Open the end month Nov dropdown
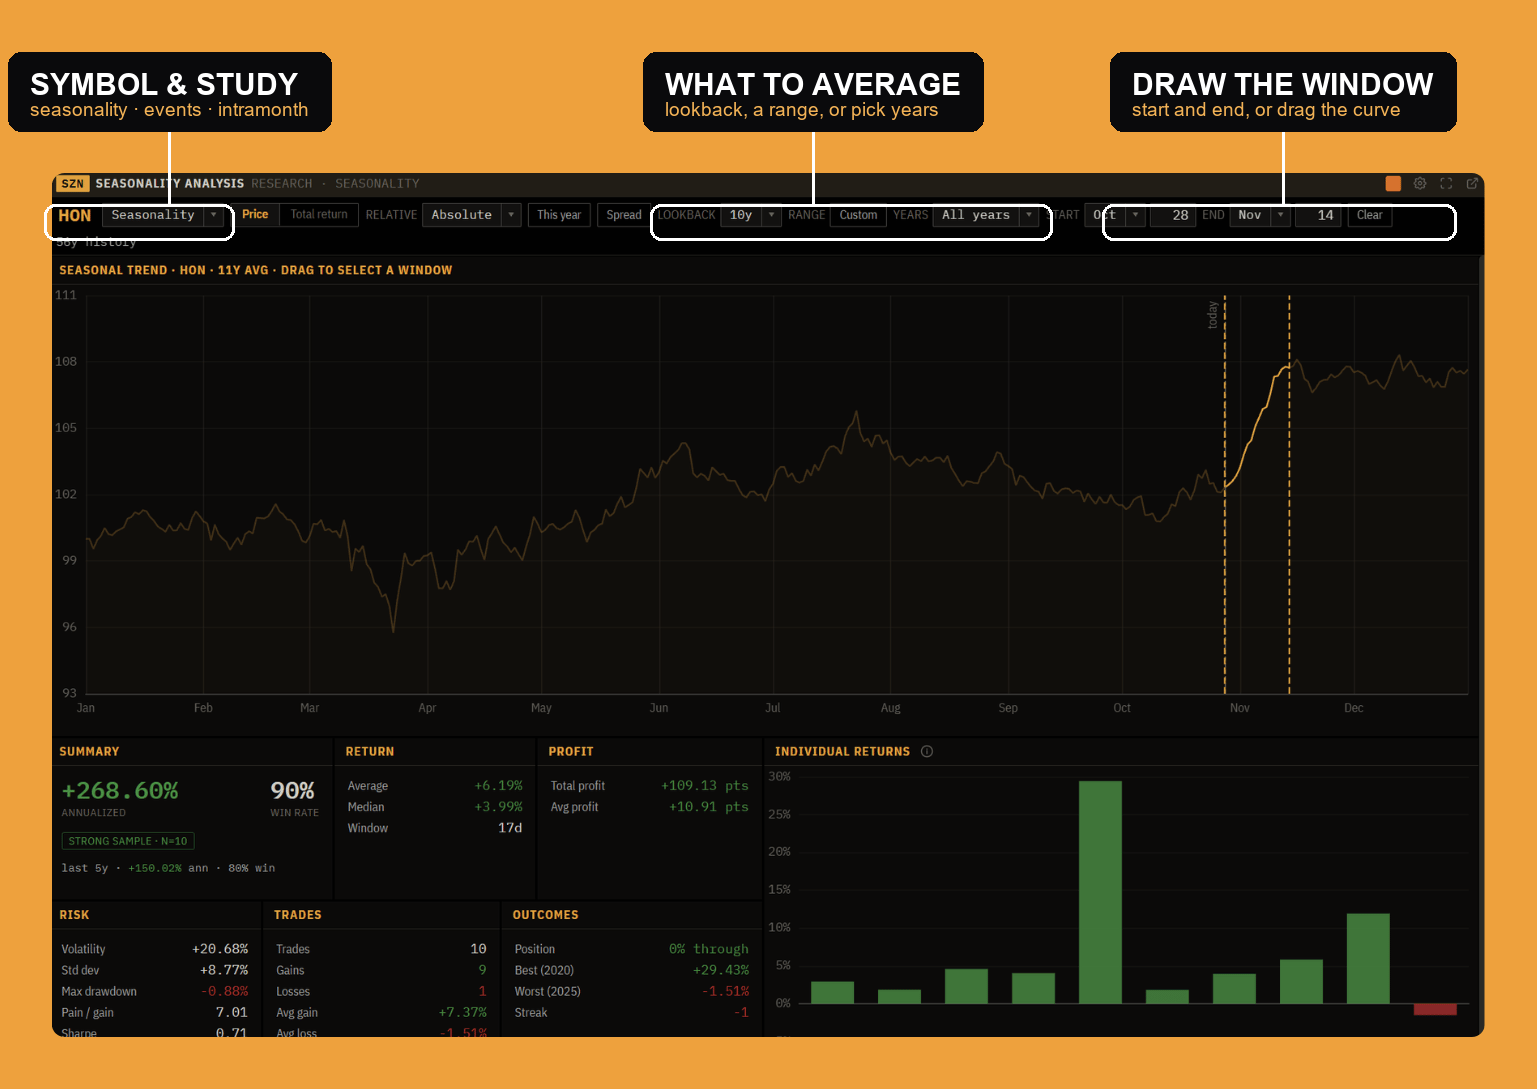The height and width of the screenshot is (1089, 1537). [x=1259, y=215]
